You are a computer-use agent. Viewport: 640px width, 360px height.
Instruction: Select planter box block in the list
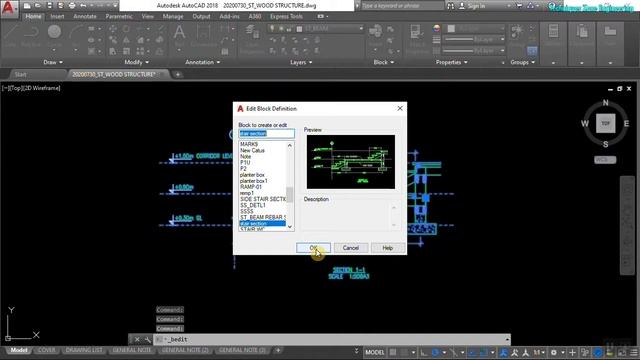tap(252, 175)
